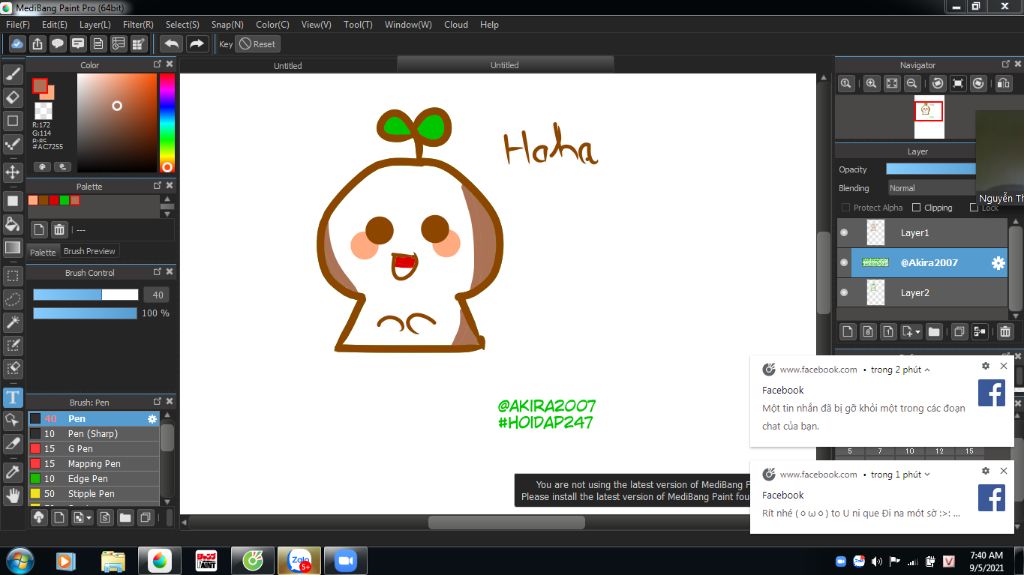Screen dimensions: 1024x575
Task: Select the Text tool
Action: (x=12, y=397)
